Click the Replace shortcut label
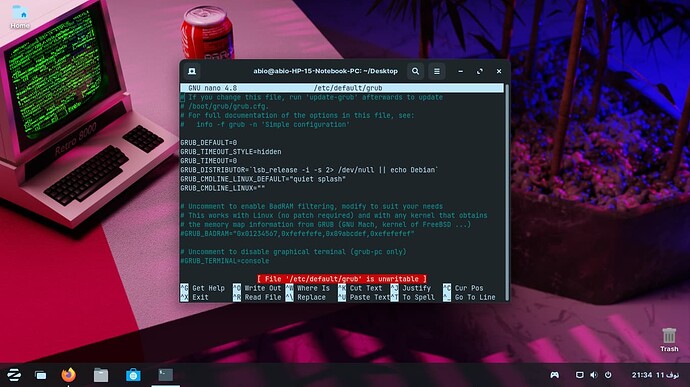The height and width of the screenshot is (387, 690). (311, 298)
